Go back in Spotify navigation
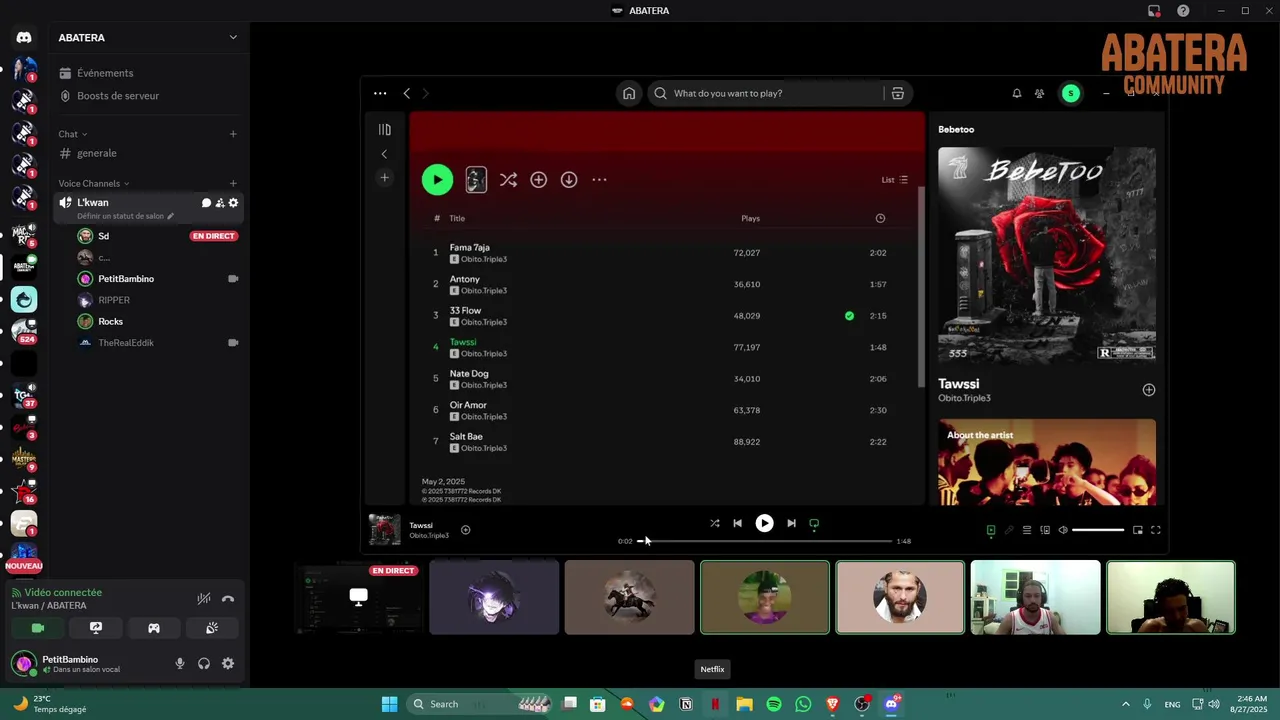Screen dimensions: 1280x720 click(406, 93)
